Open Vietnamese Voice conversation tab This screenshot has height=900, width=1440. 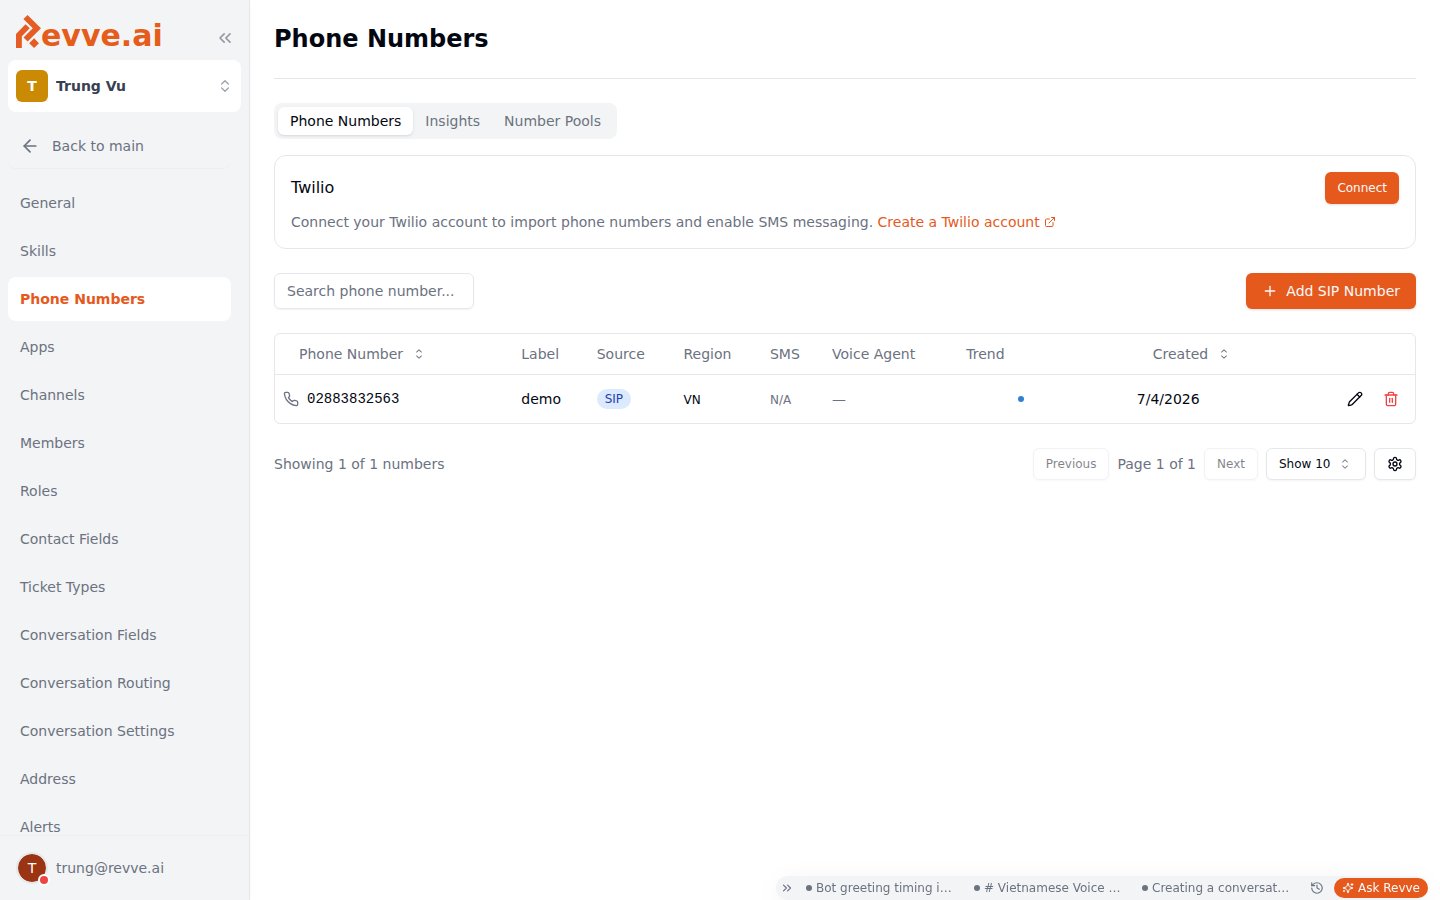click(x=1047, y=888)
